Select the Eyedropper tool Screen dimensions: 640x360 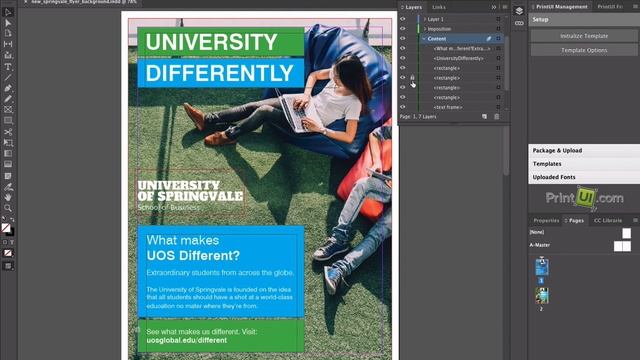click(x=8, y=187)
